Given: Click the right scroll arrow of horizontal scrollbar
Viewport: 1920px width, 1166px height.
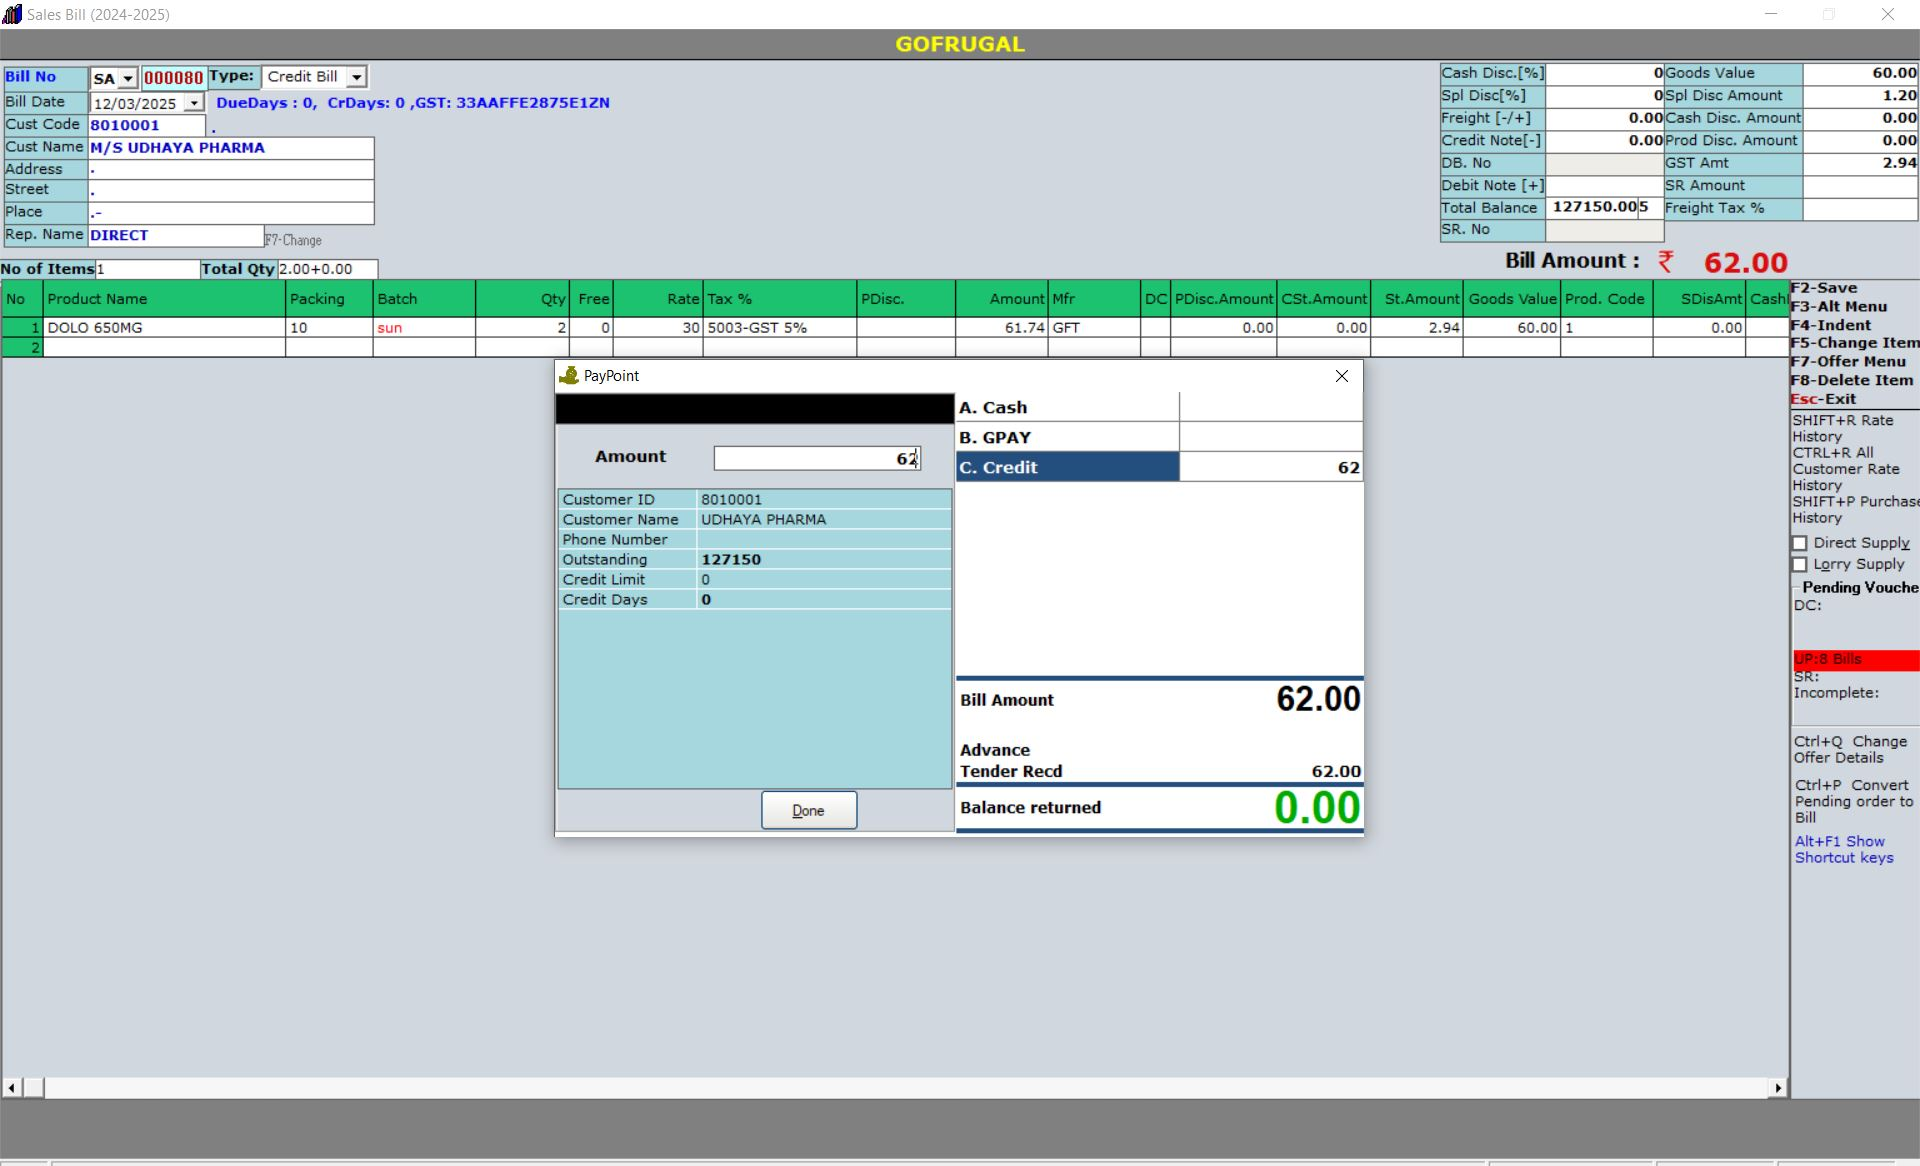Looking at the screenshot, I should 1778,1087.
